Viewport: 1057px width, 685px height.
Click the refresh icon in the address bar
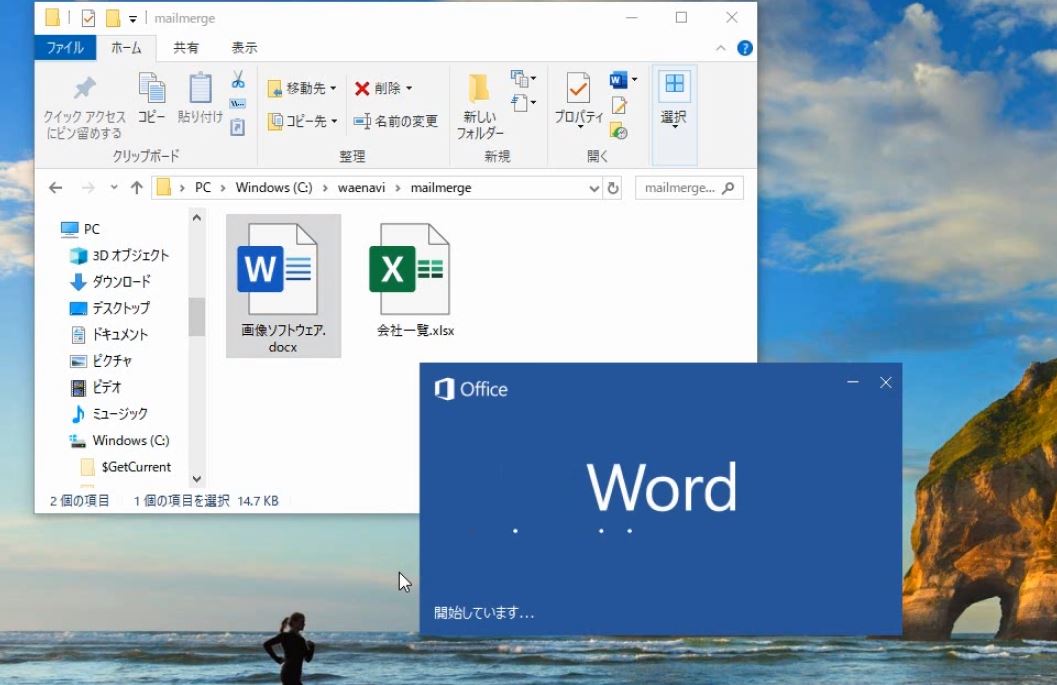pyautogui.click(x=613, y=187)
